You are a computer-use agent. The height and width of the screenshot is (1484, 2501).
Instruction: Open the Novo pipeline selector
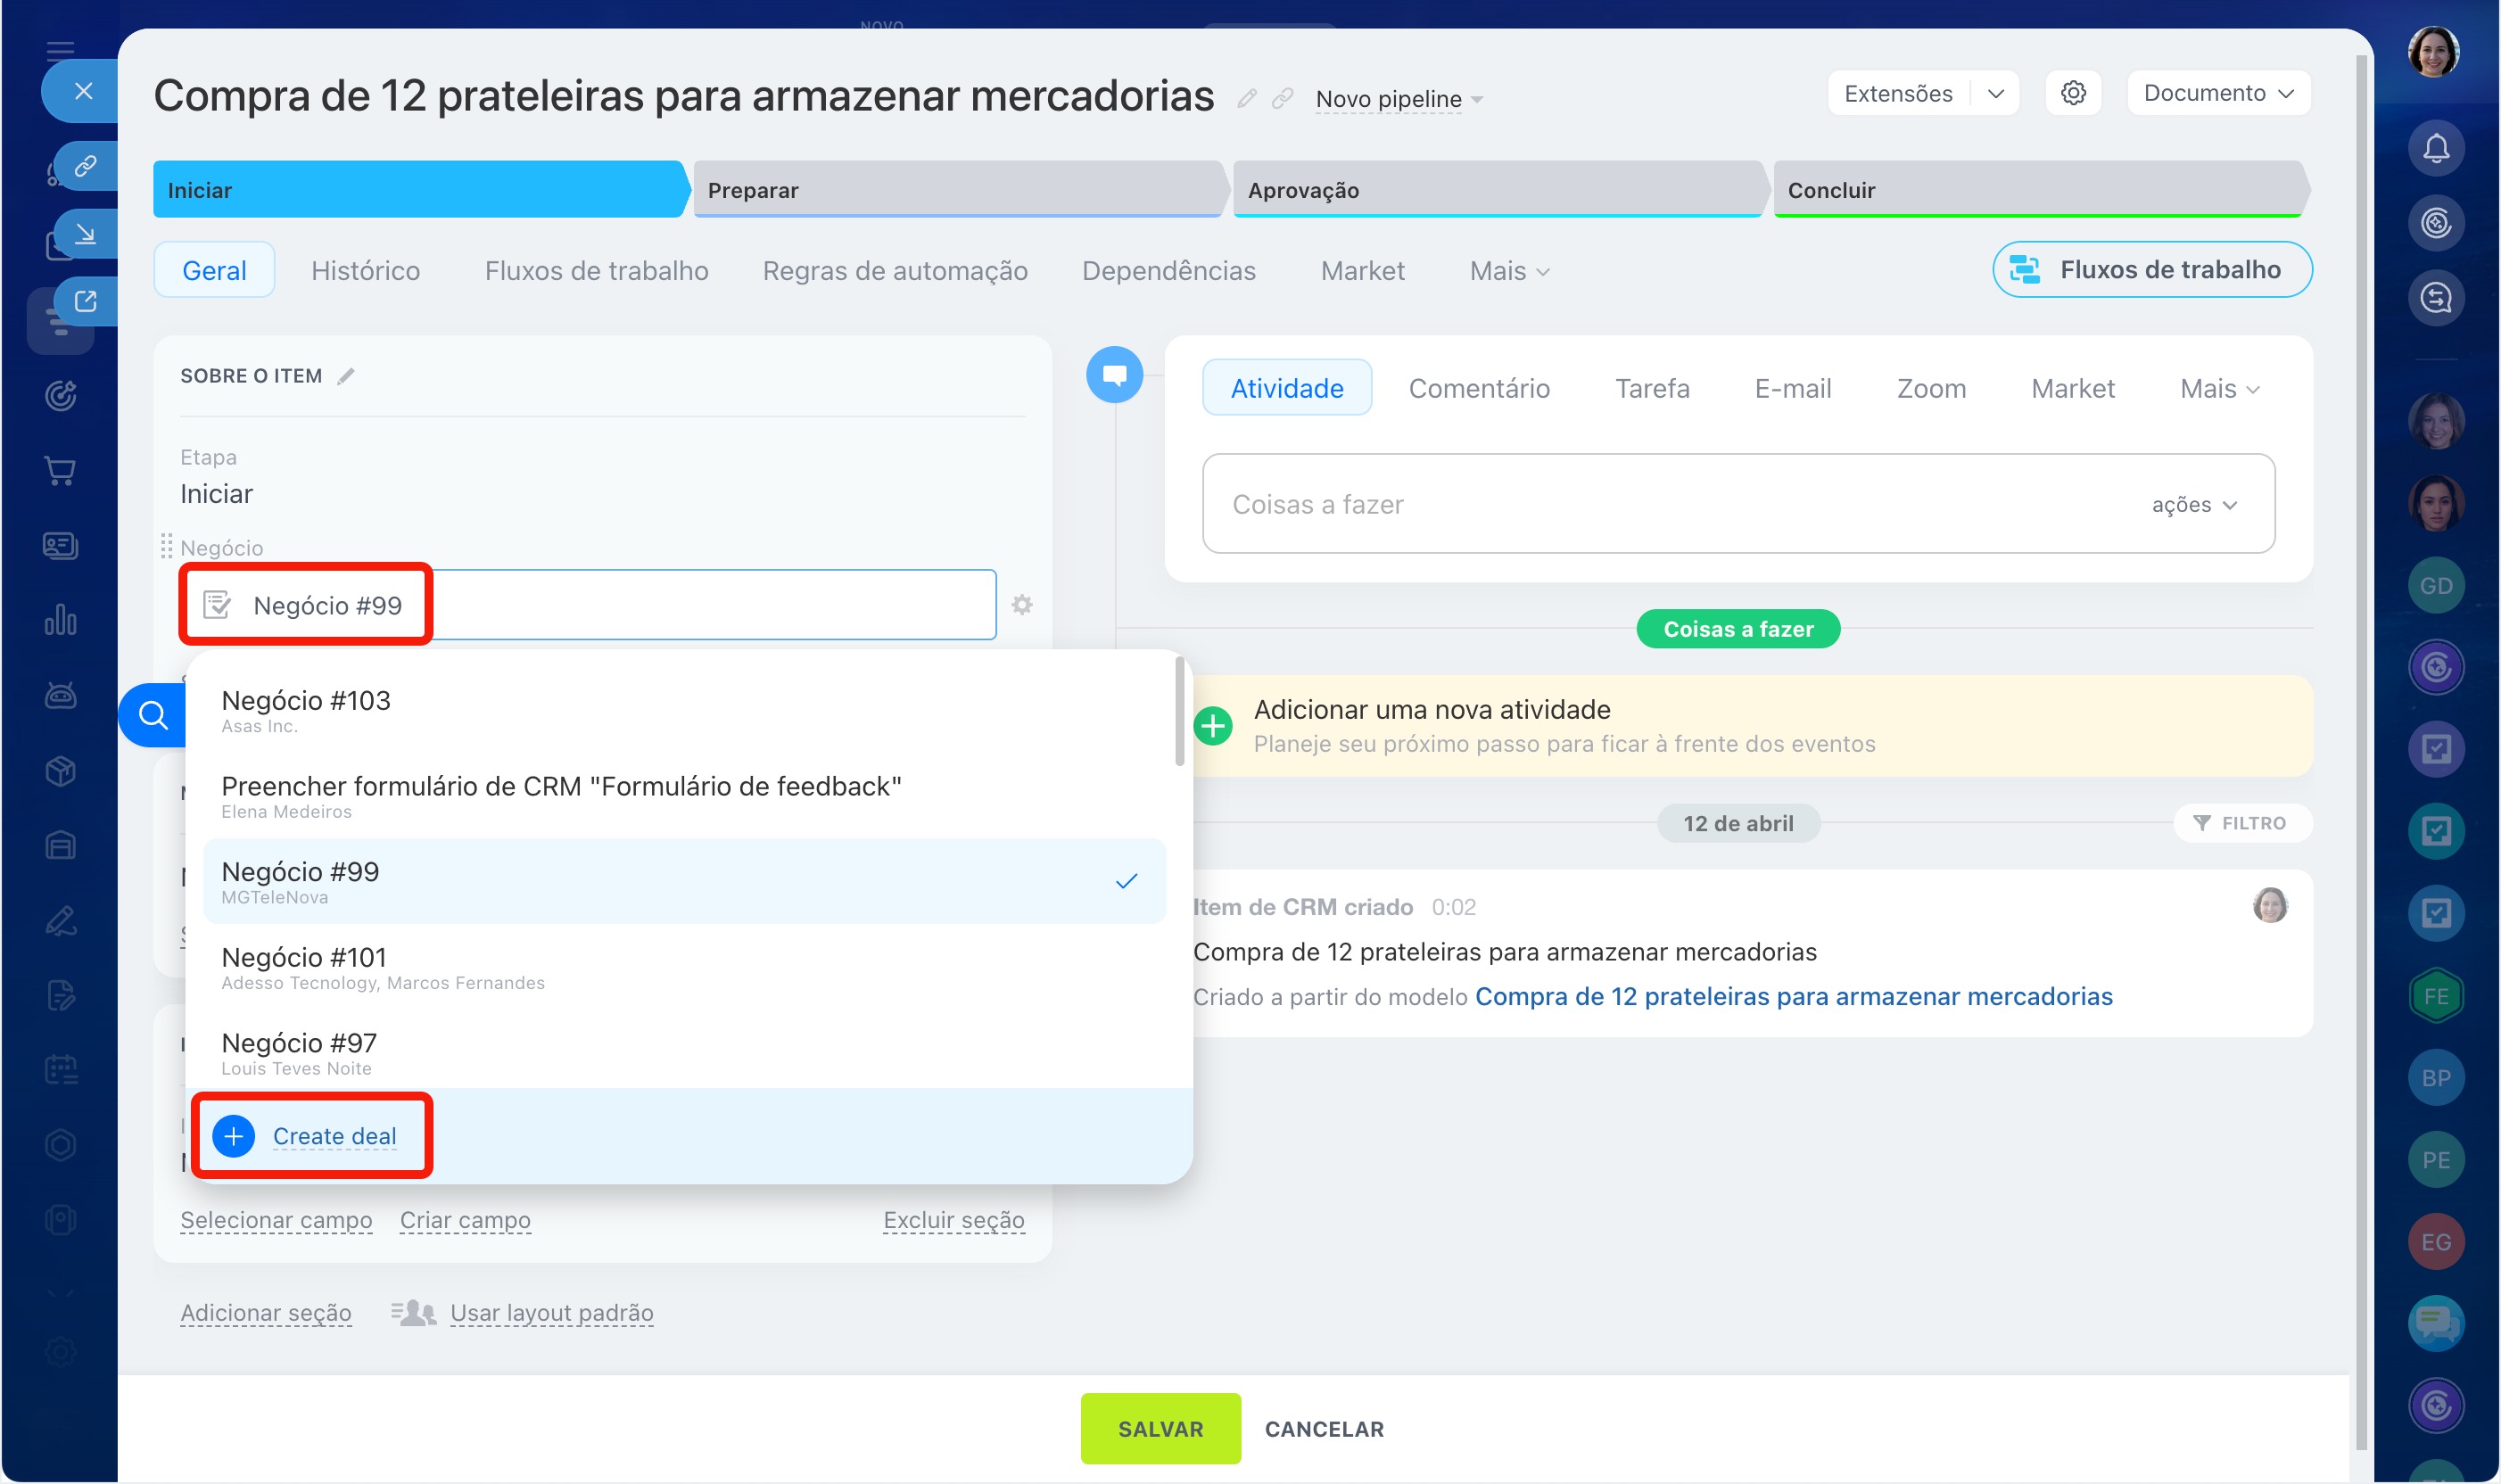1397,99
